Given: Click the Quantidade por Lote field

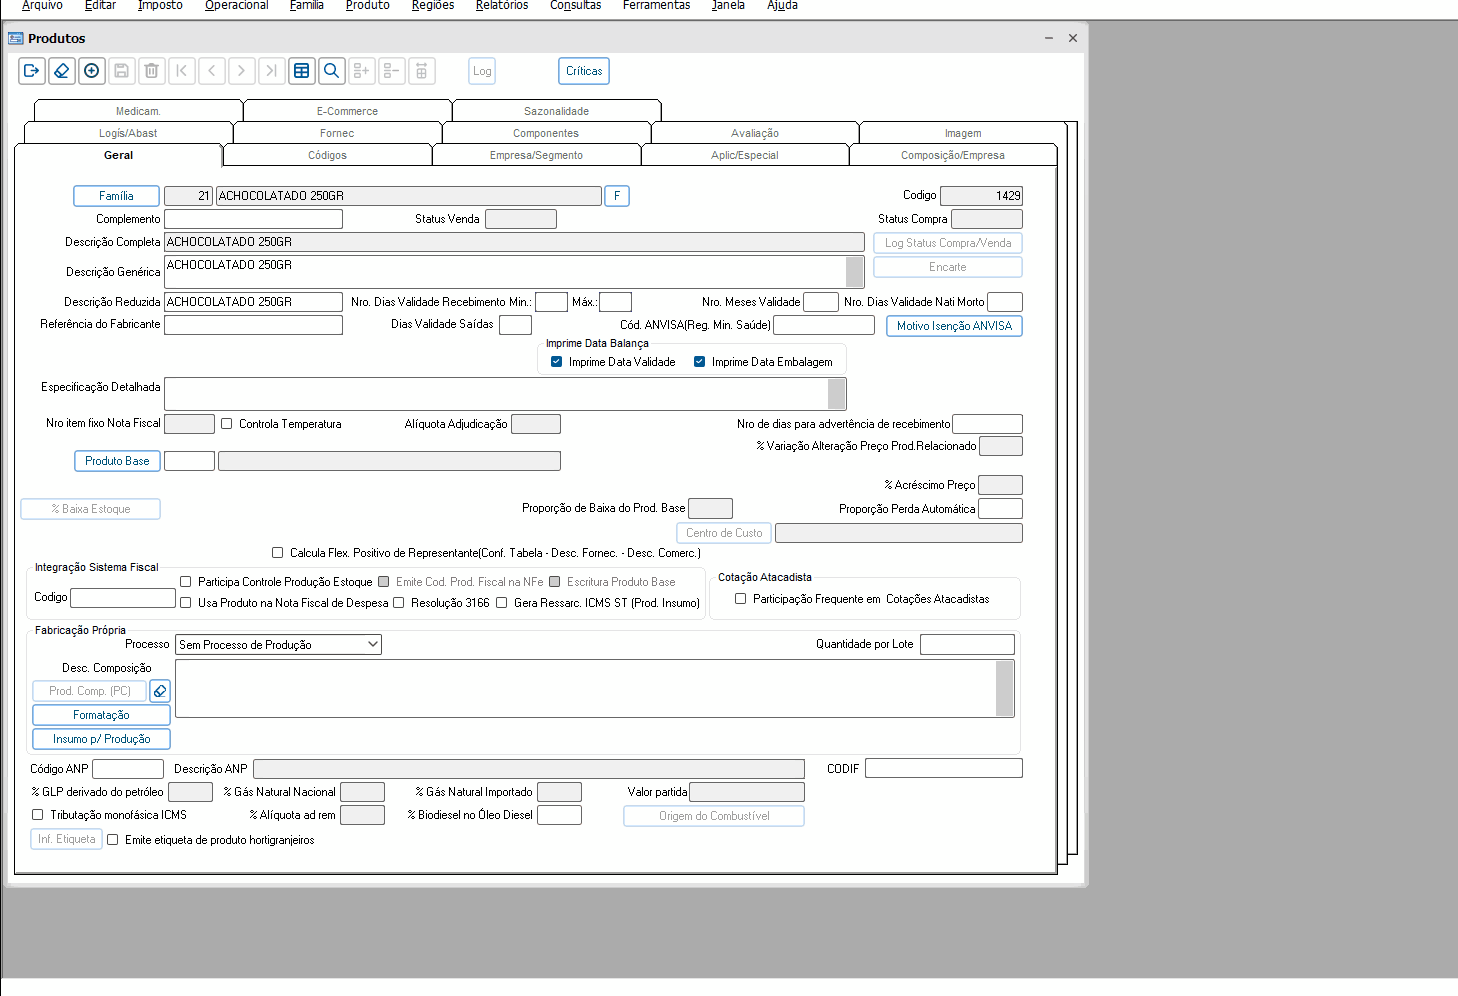Looking at the screenshot, I should click(x=967, y=645).
